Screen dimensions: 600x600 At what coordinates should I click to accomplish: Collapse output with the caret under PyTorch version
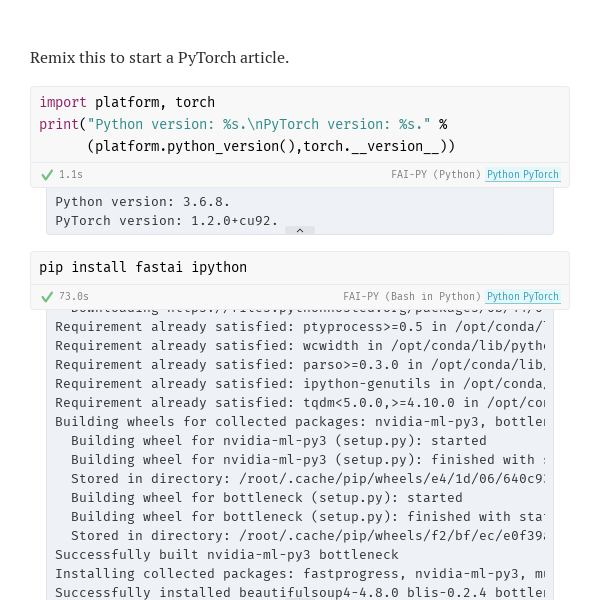coord(300,230)
